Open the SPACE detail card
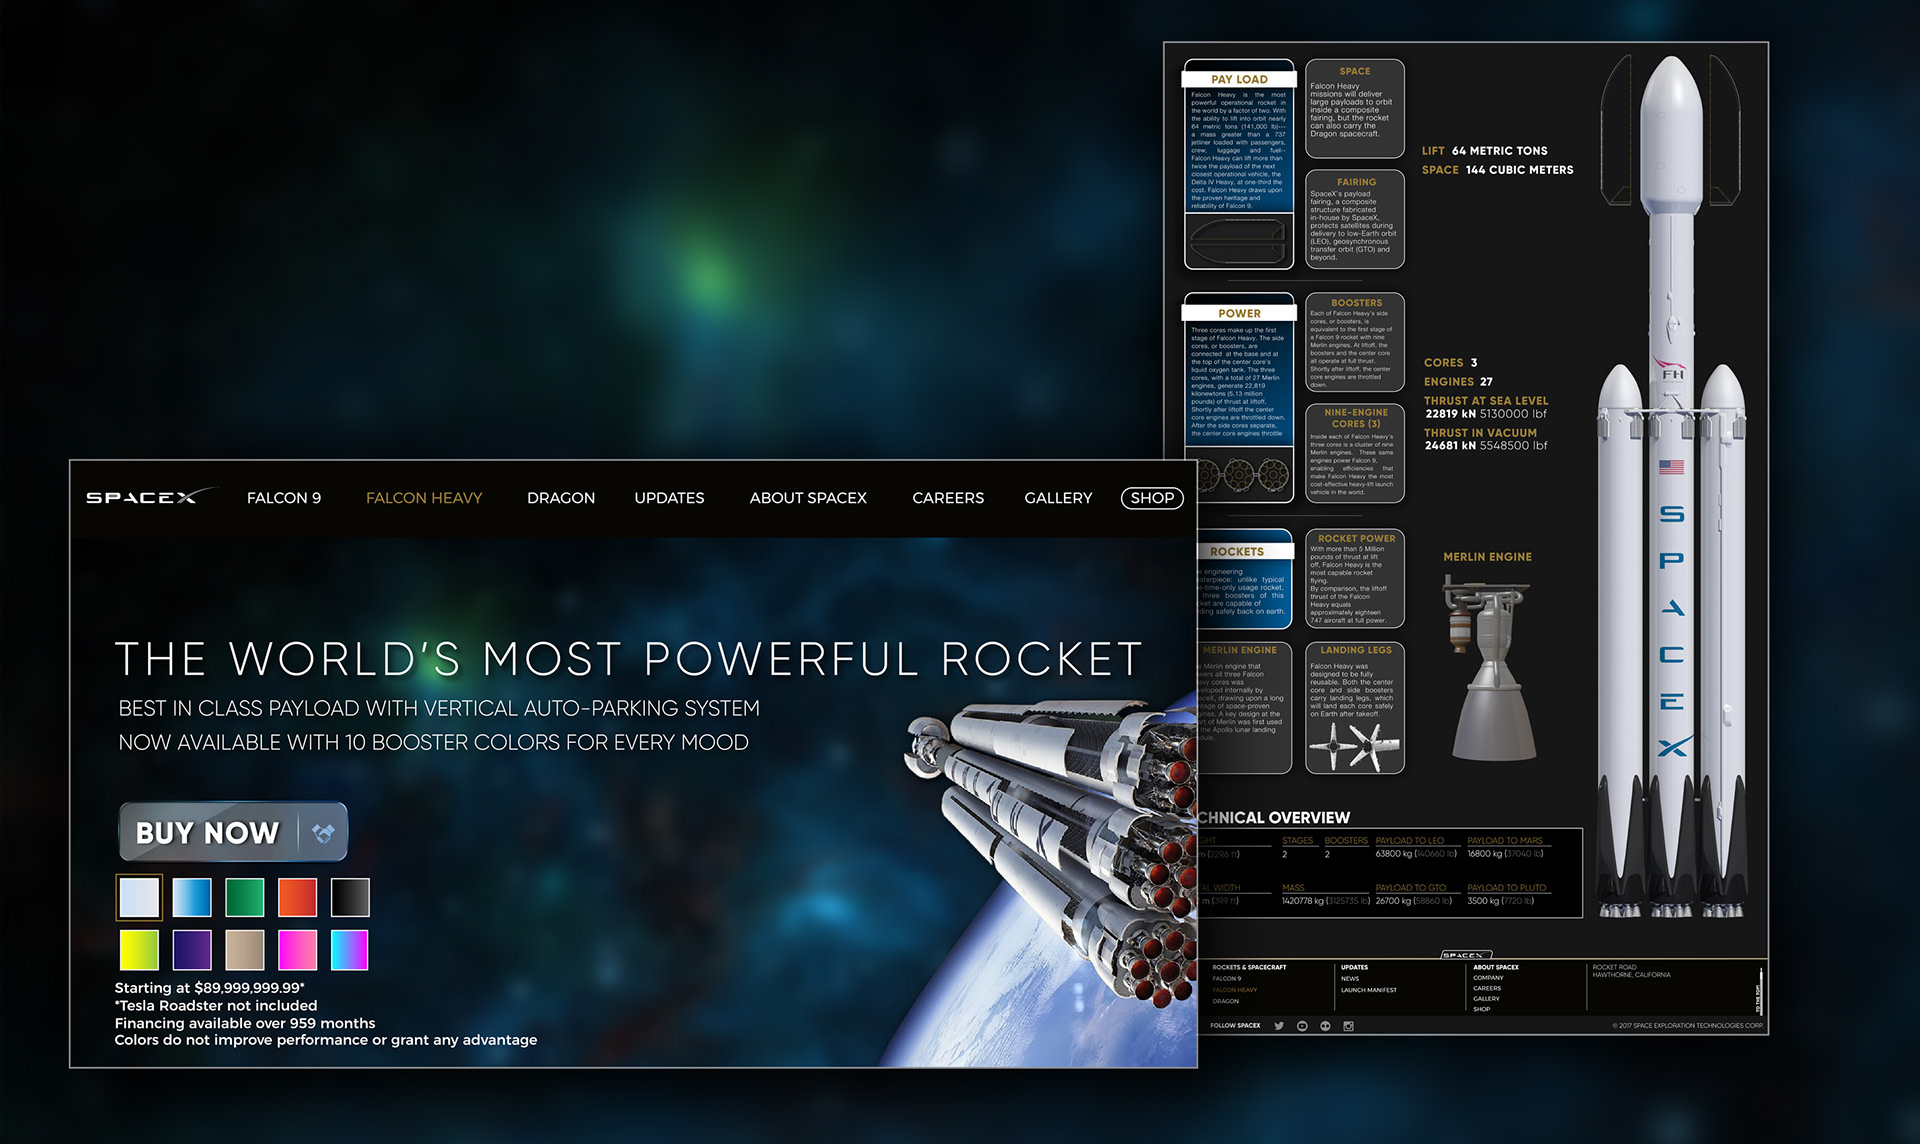The height and width of the screenshot is (1144, 1920). [x=1355, y=109]
